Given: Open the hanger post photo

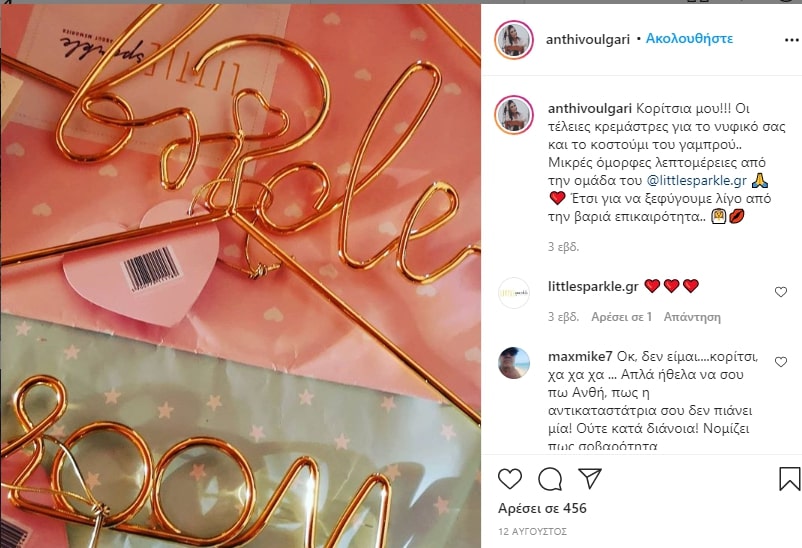Looking at the screenshot, I should (240, 276).
